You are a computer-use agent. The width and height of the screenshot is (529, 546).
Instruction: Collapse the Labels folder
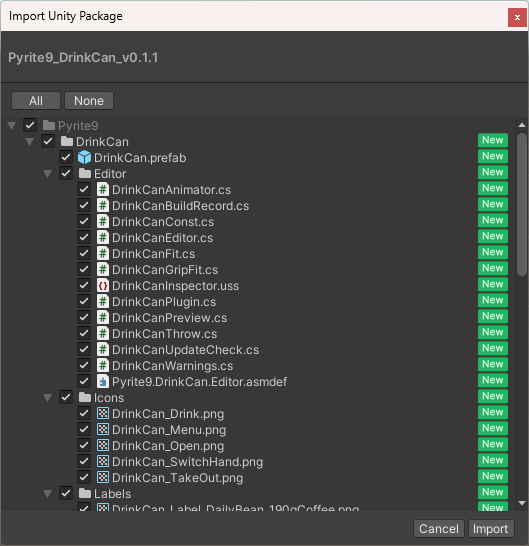(48, 494)
